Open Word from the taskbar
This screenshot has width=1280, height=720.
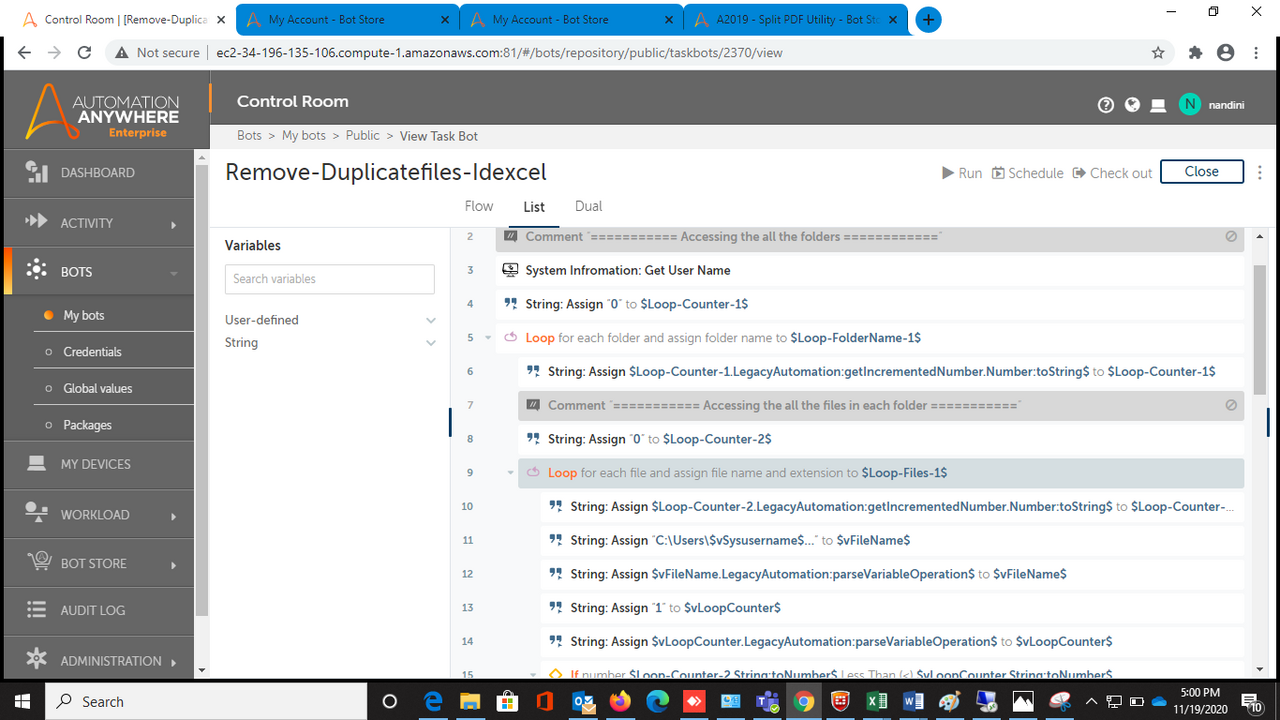coord(913,701)
